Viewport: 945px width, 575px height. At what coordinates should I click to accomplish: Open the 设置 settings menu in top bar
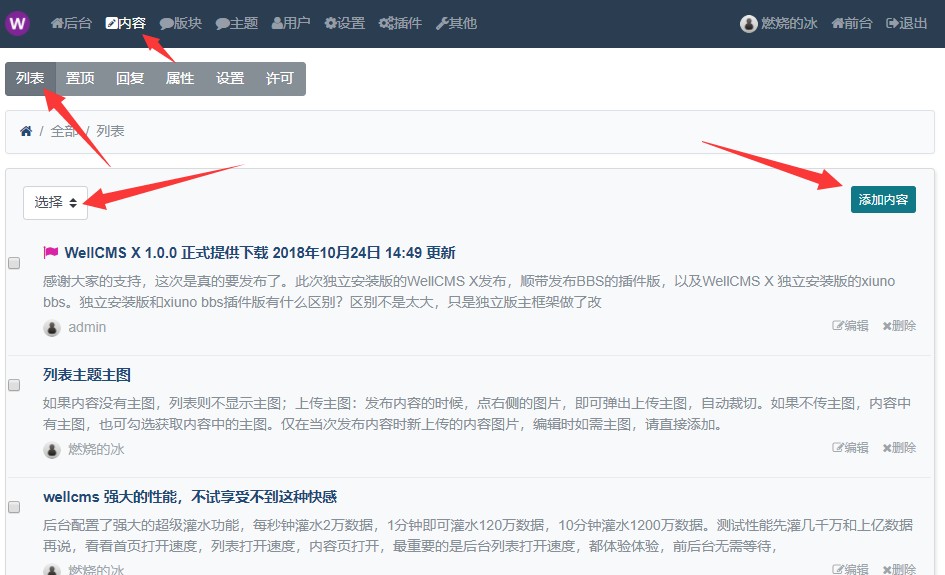tap(345, 24)
